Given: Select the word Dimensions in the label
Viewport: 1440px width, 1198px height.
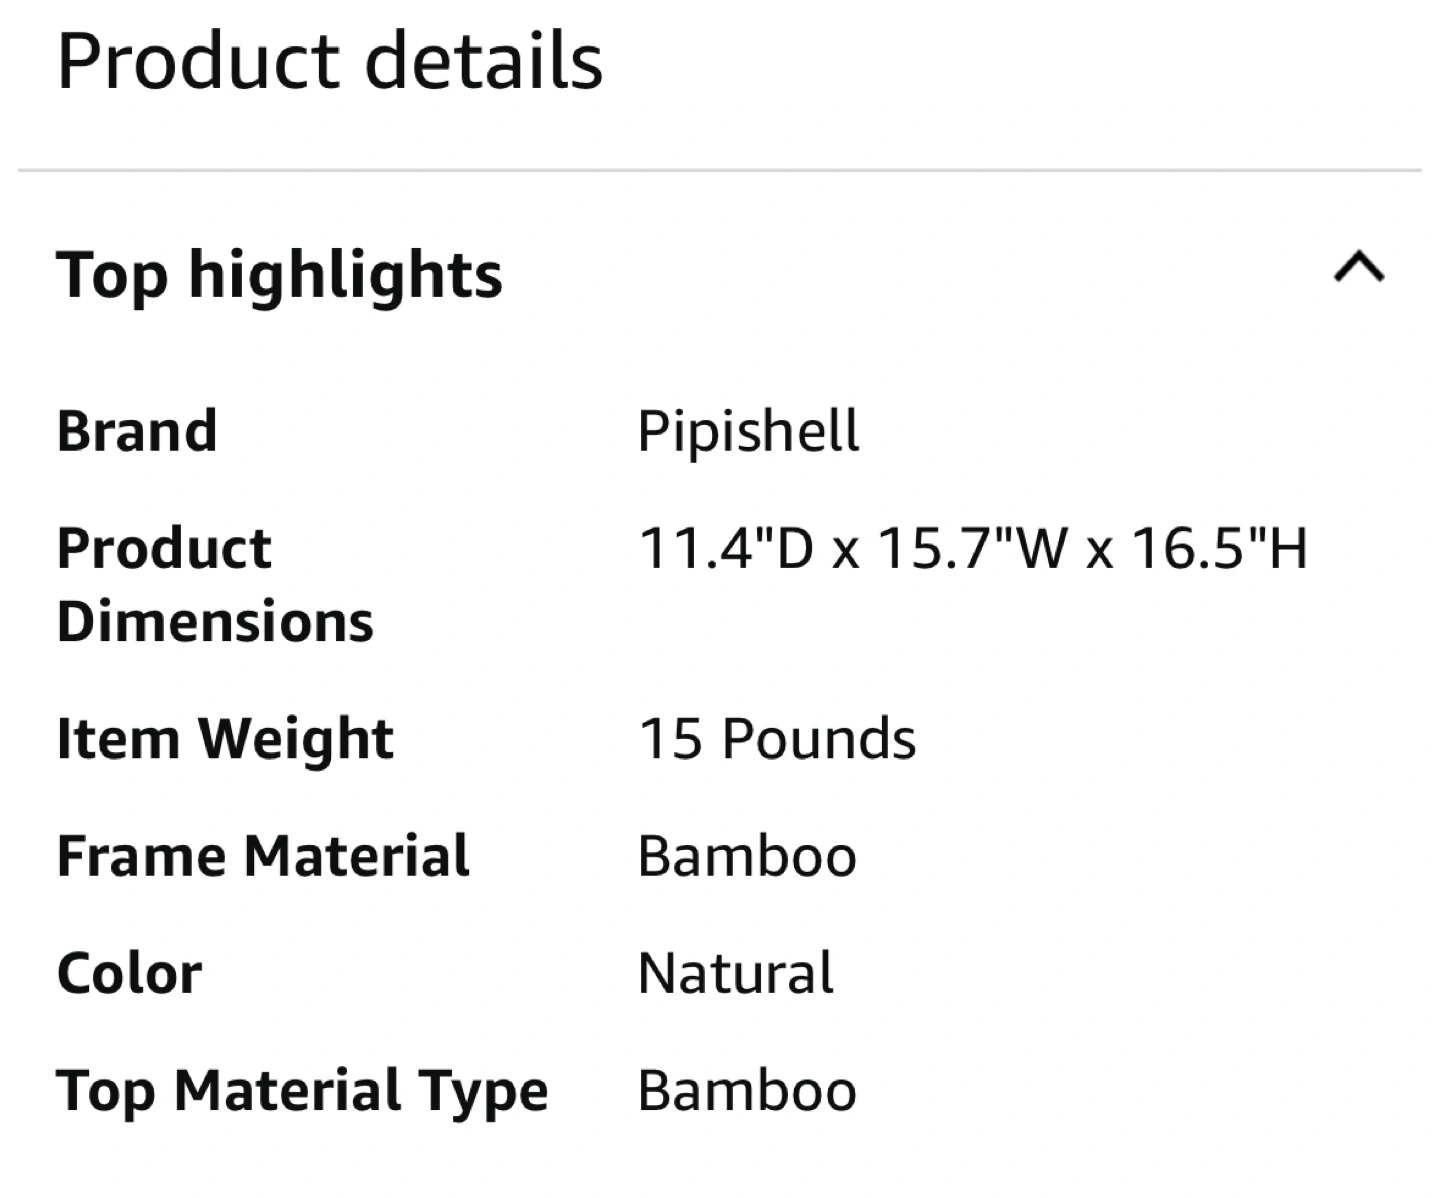Looking at the screenshot, I should pos(215,621).
